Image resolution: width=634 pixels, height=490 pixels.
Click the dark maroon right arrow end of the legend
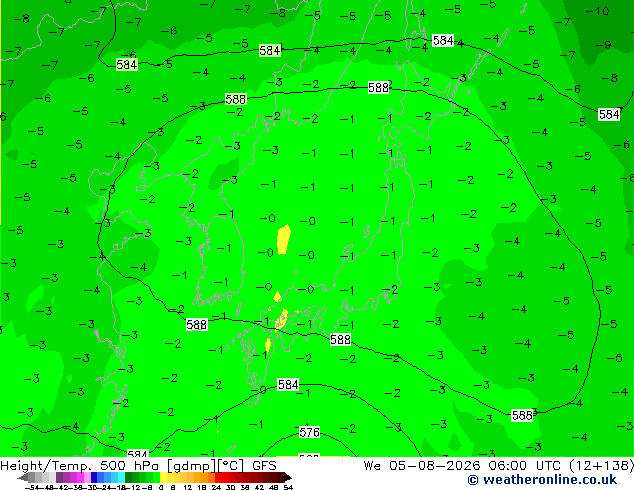287,477
